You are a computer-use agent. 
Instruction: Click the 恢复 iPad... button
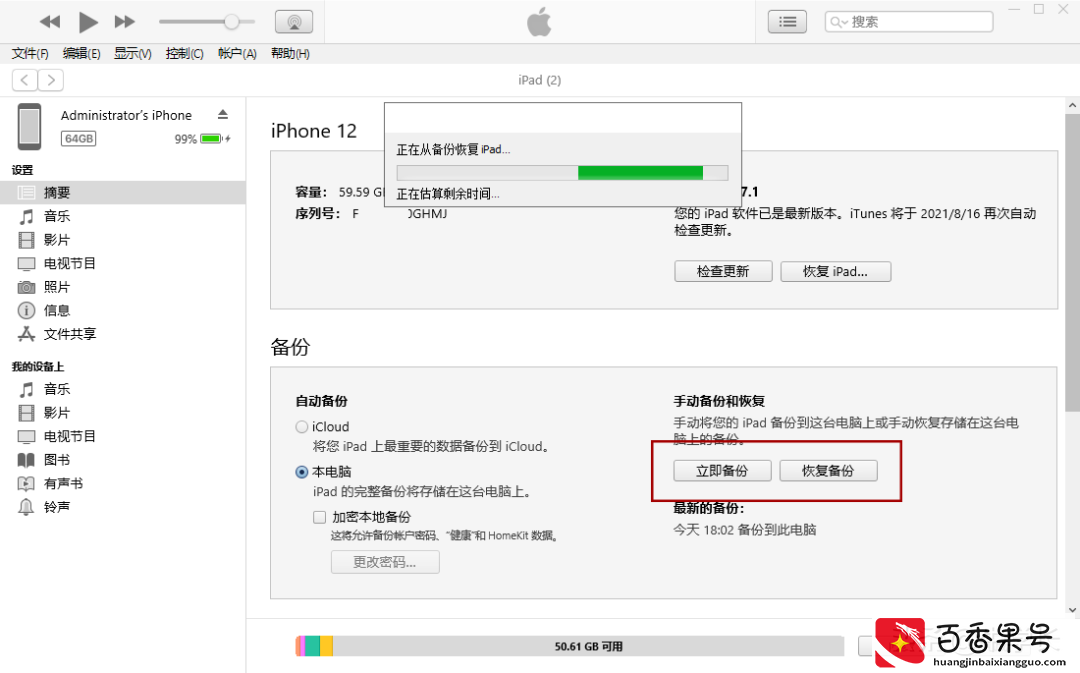pyautogui.click(x=835, y=271)
